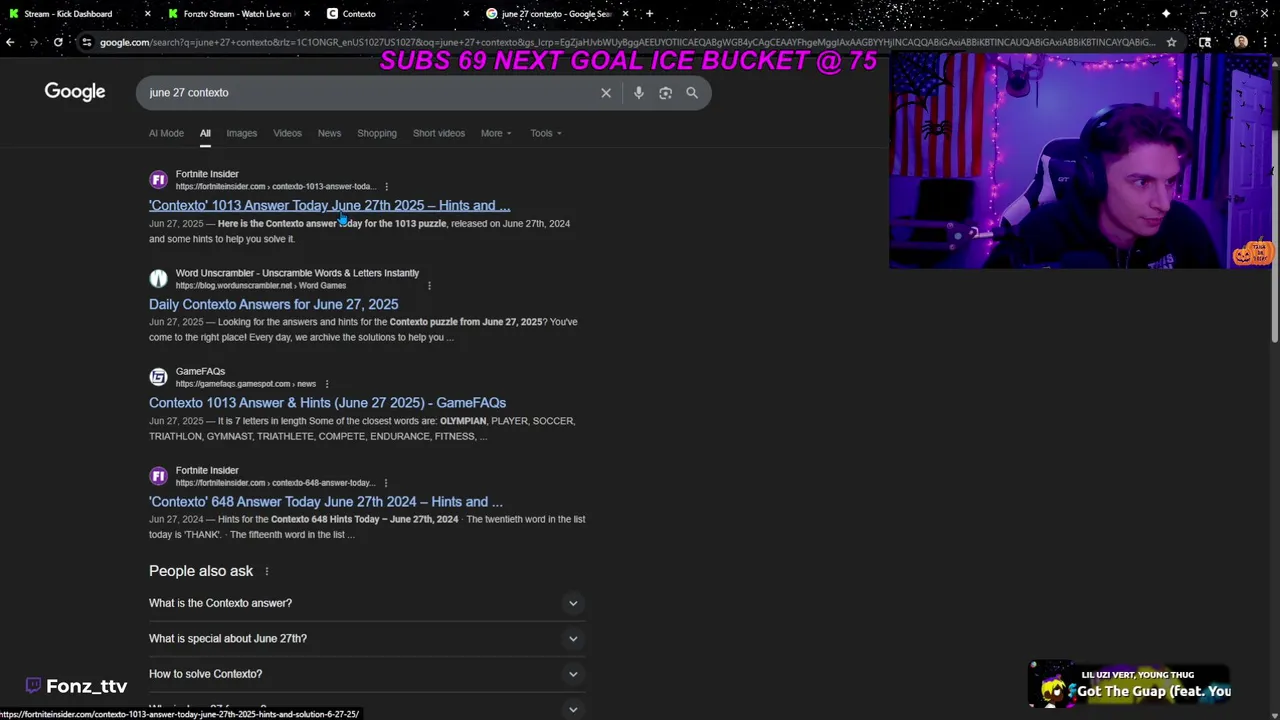Click the gamefaqs.gamespot.com news breadcrumb
Image resolution: width=1280 pixels, height=720 pixels.
[x=246, y=384]
